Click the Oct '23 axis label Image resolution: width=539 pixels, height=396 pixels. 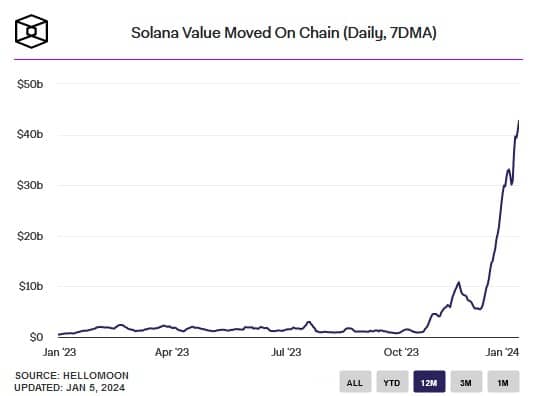[x=401, y=352]
